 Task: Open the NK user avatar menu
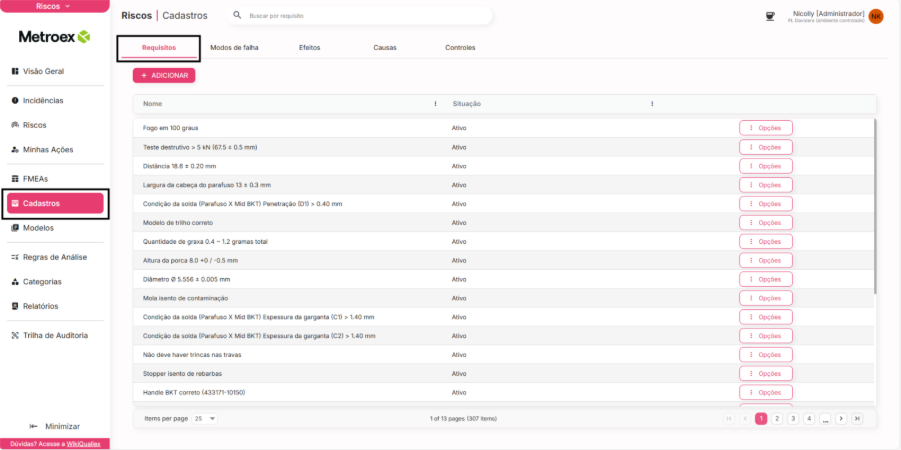pos(876,16)
